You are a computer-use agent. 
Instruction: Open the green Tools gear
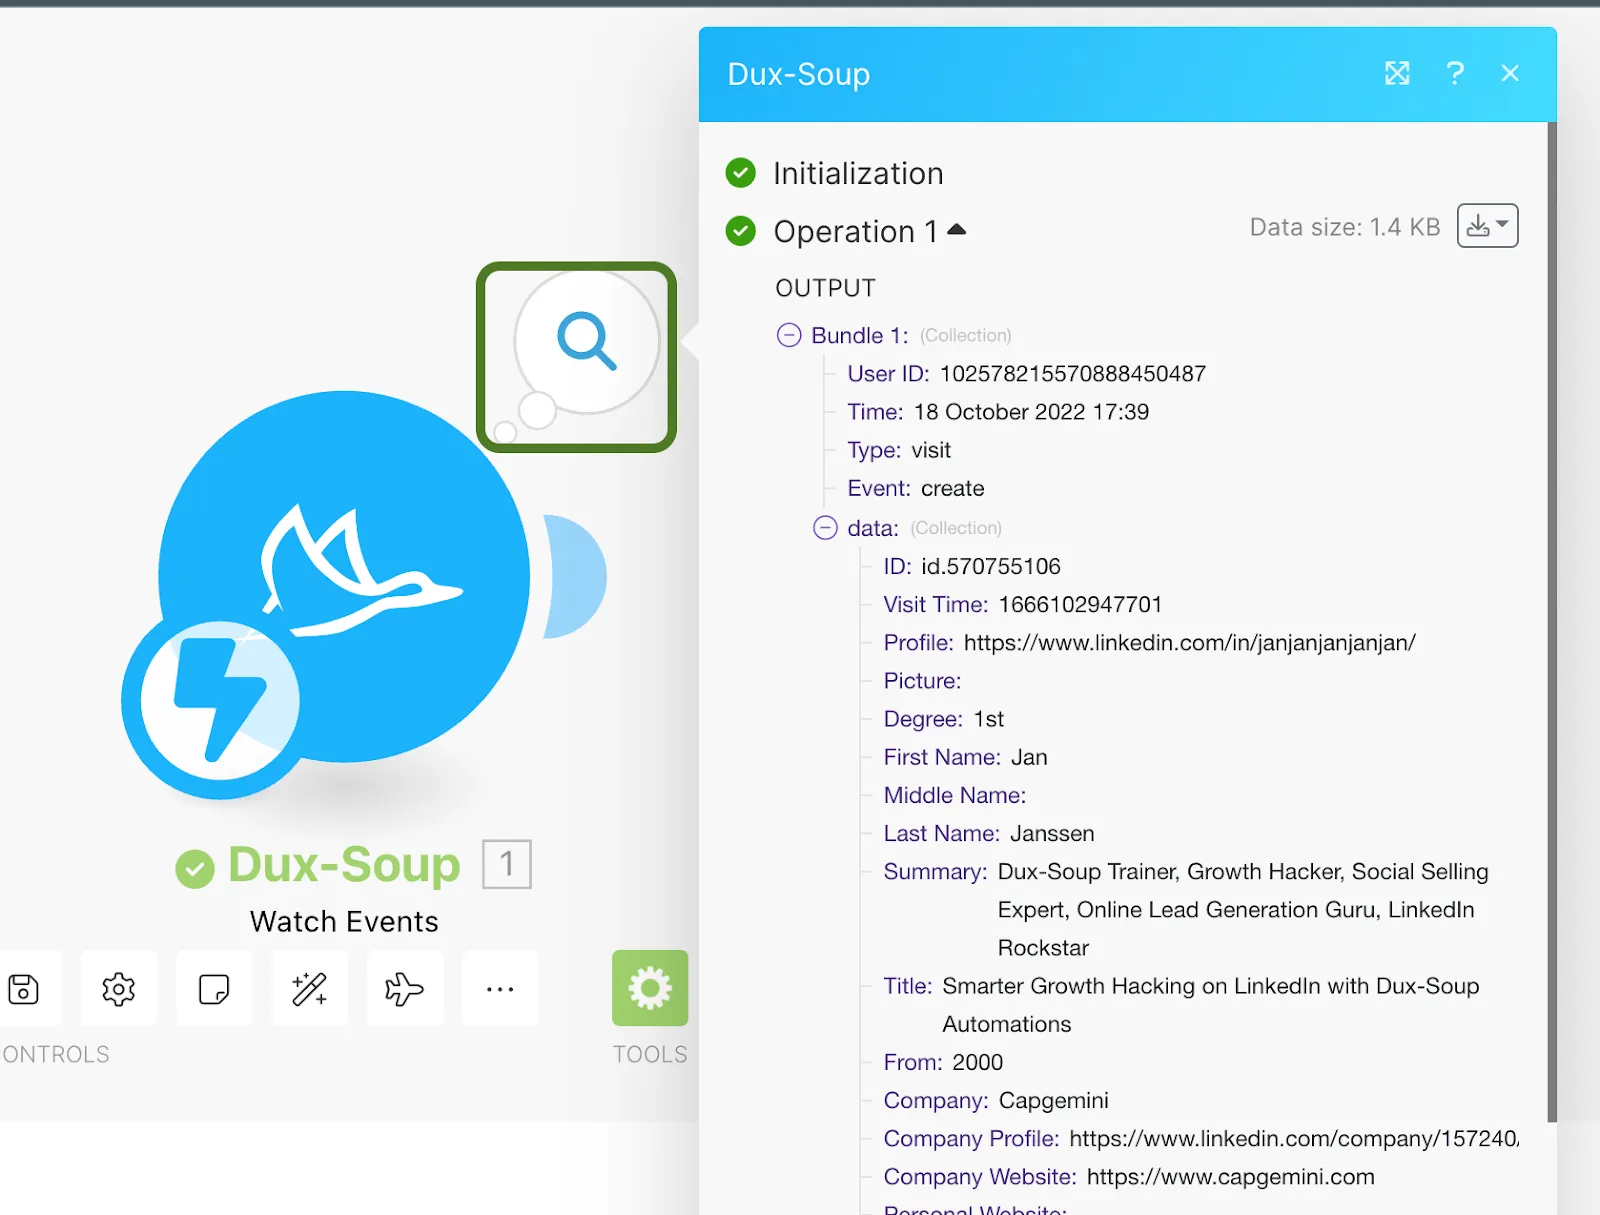pos(650,988)
